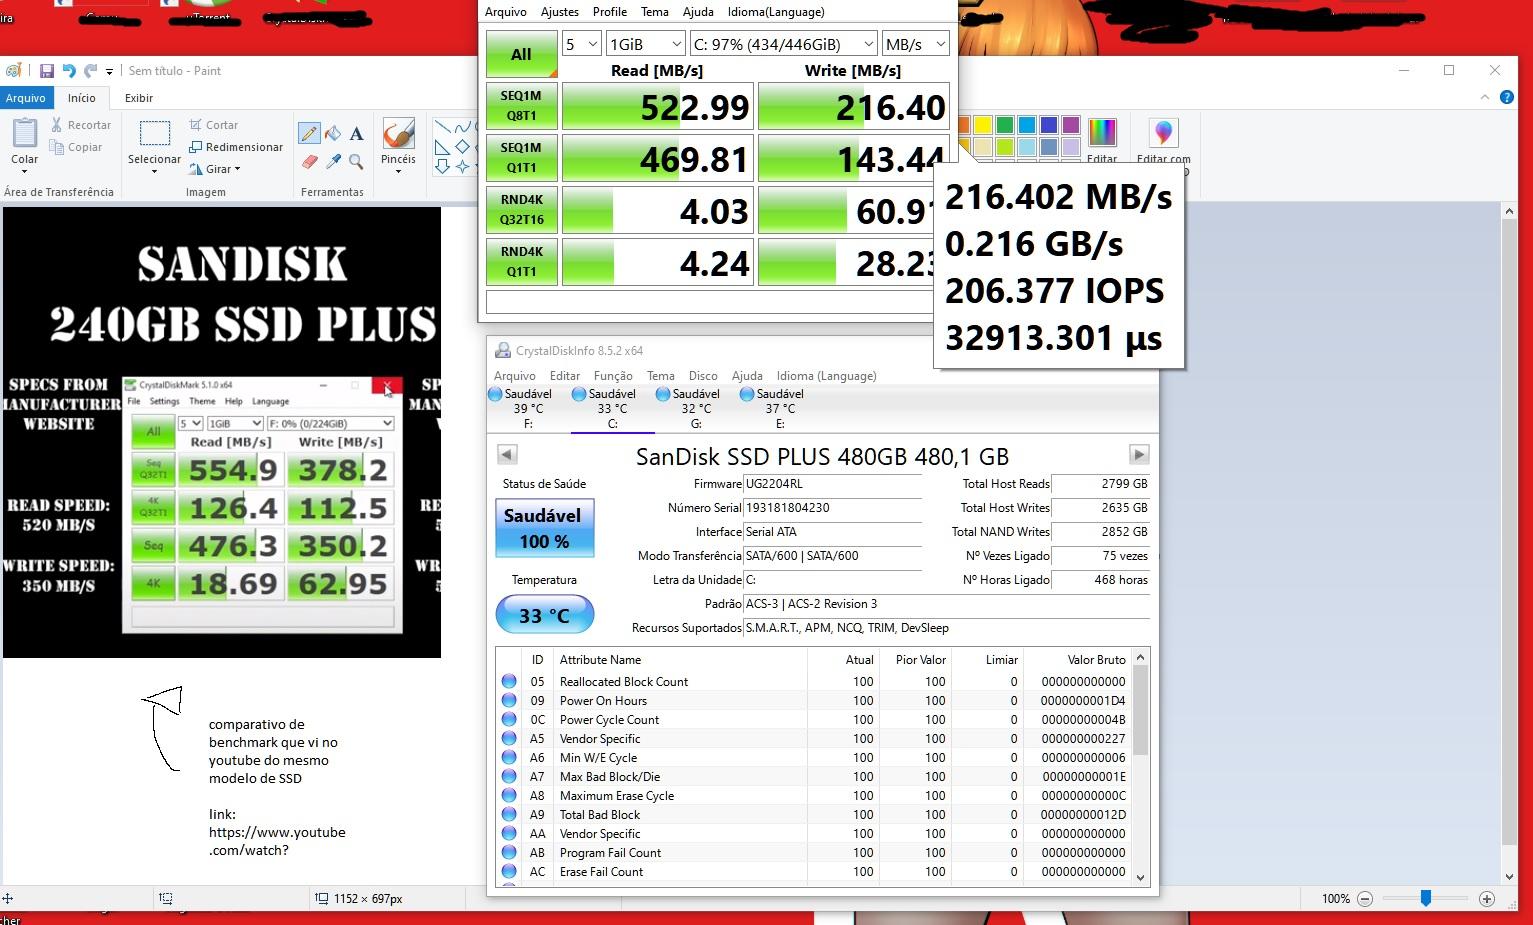Collapse the Paint ribbon with the chevron

click(1484, 97)
